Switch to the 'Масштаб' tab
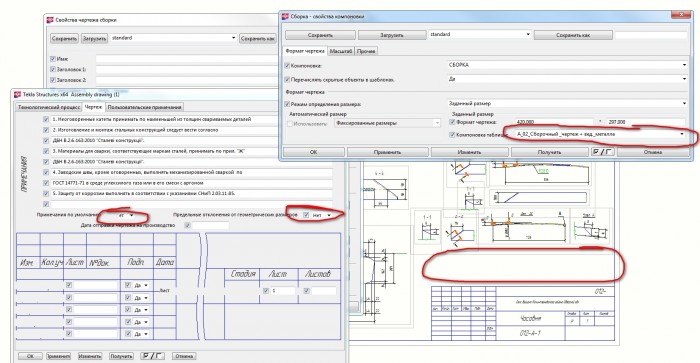This screenshot has width=700, height=363. pyautogui.click(x=341, y=51)
